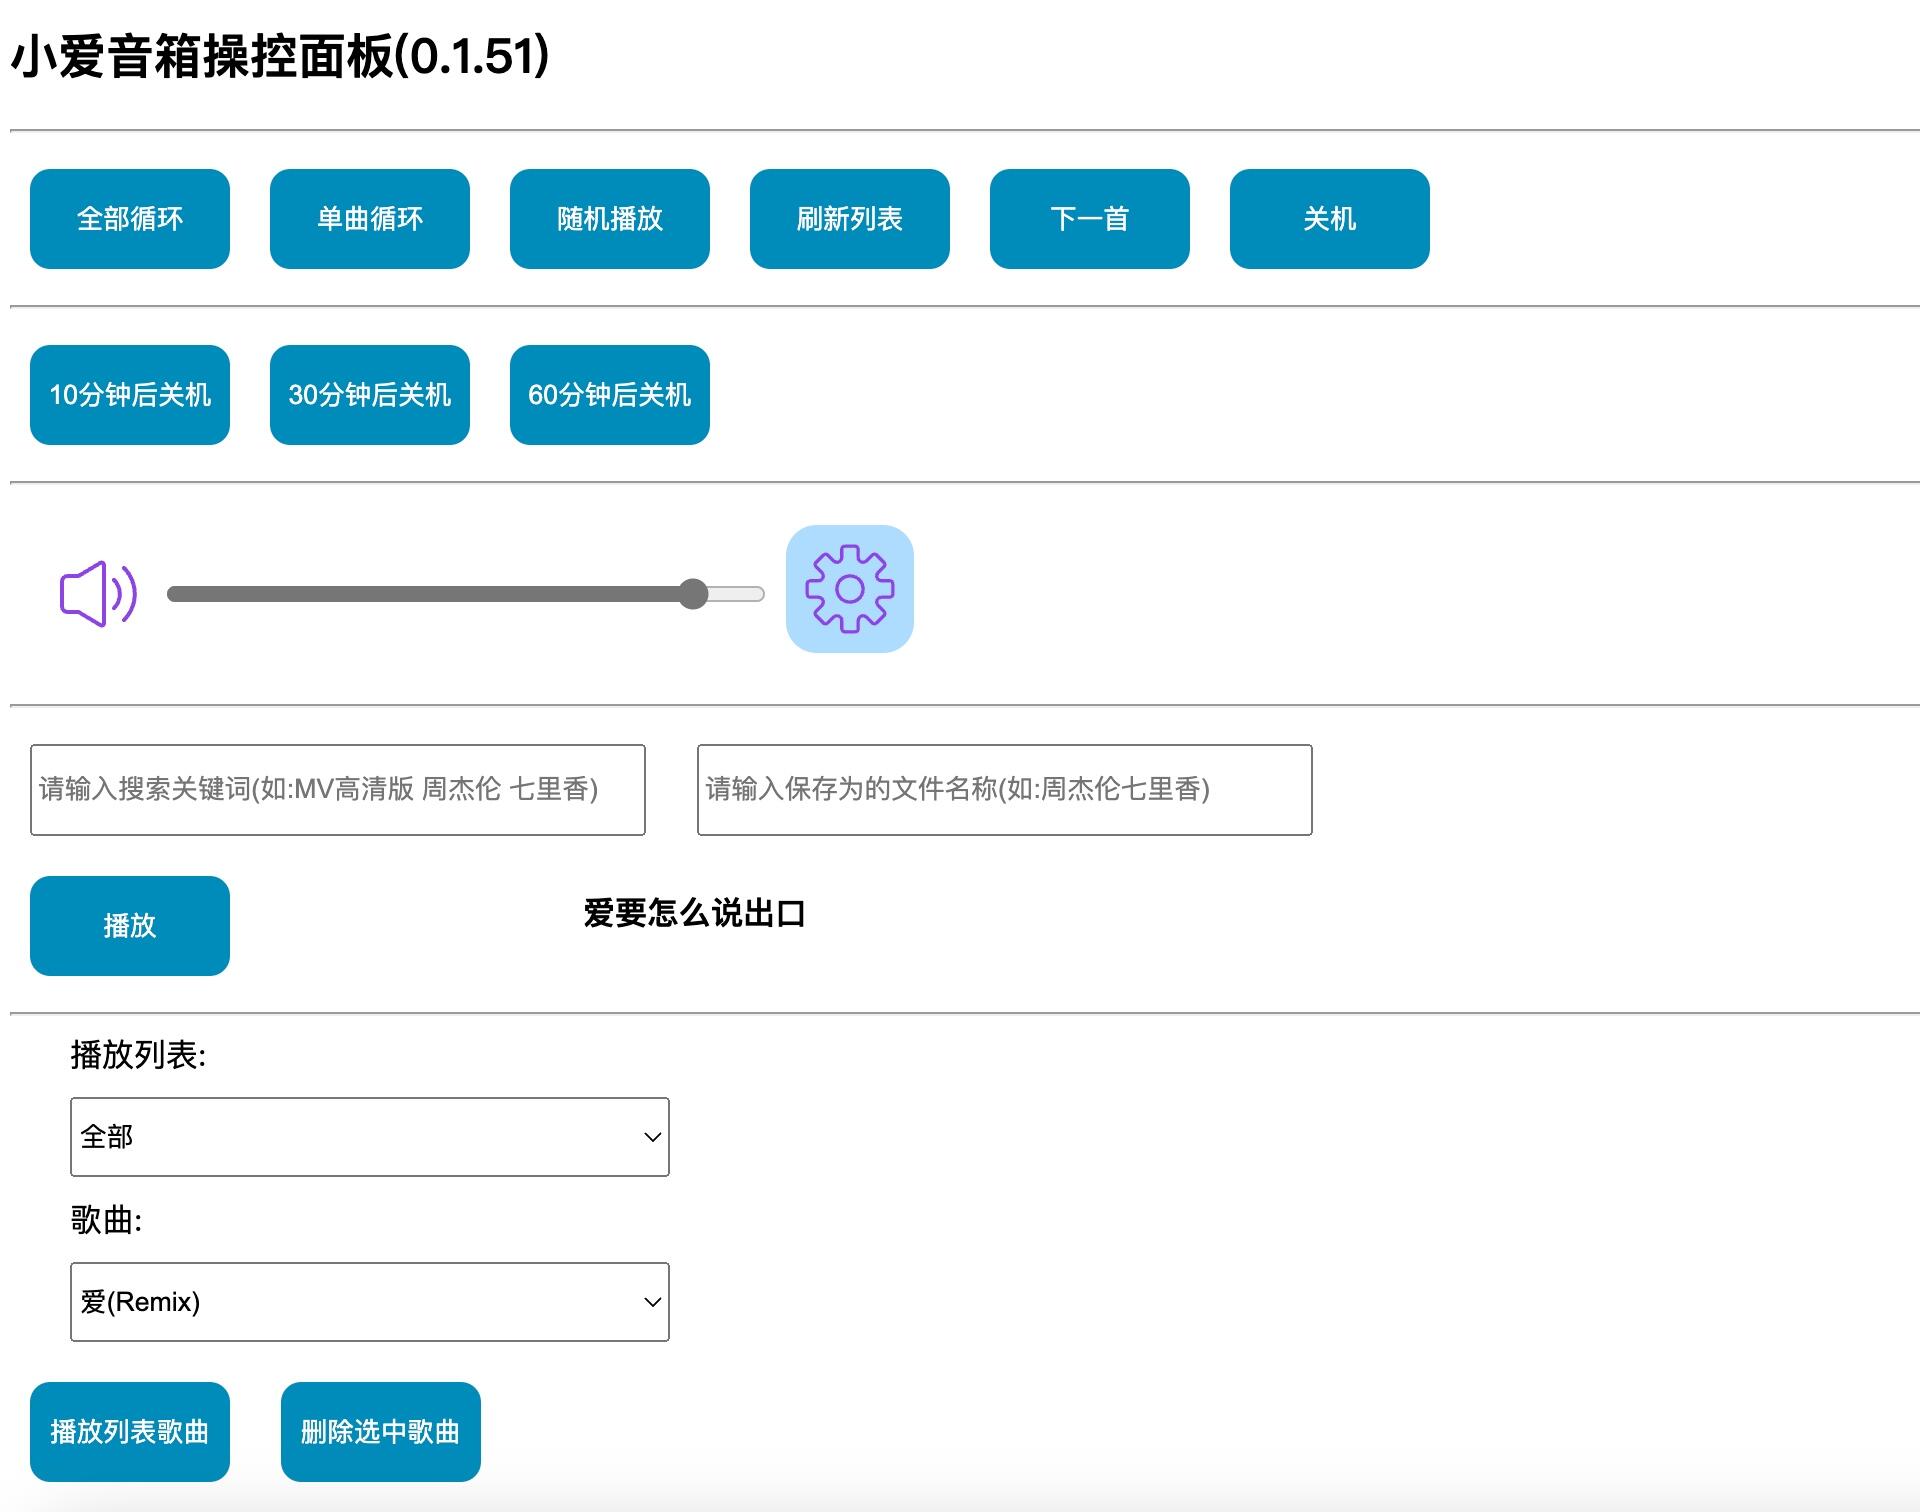The height and width of the screenshot is (1512, 1920).
Task: Set shutdown timer 10分钟后关机
Action: click(130, 395)
